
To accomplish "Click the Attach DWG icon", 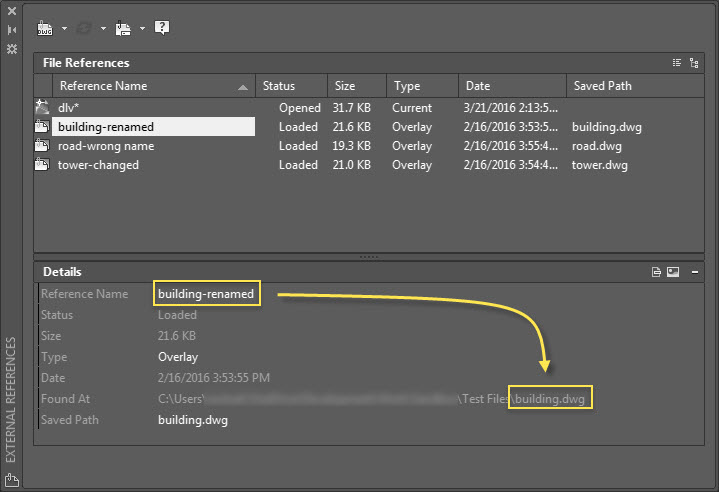I will 45,28.
